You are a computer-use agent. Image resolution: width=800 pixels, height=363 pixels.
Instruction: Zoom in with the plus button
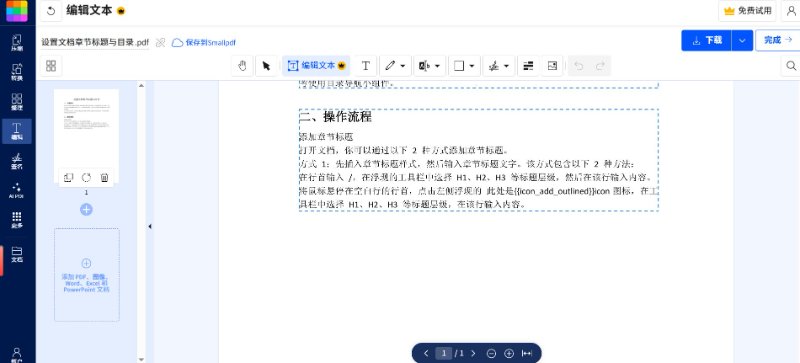pos(509,353)
